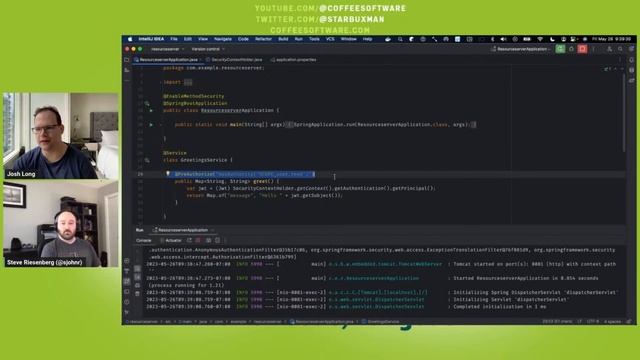Click the Search Everywhere magnifier icon
This screenshot has width=640, height=360.
click(x=620, y=49)
